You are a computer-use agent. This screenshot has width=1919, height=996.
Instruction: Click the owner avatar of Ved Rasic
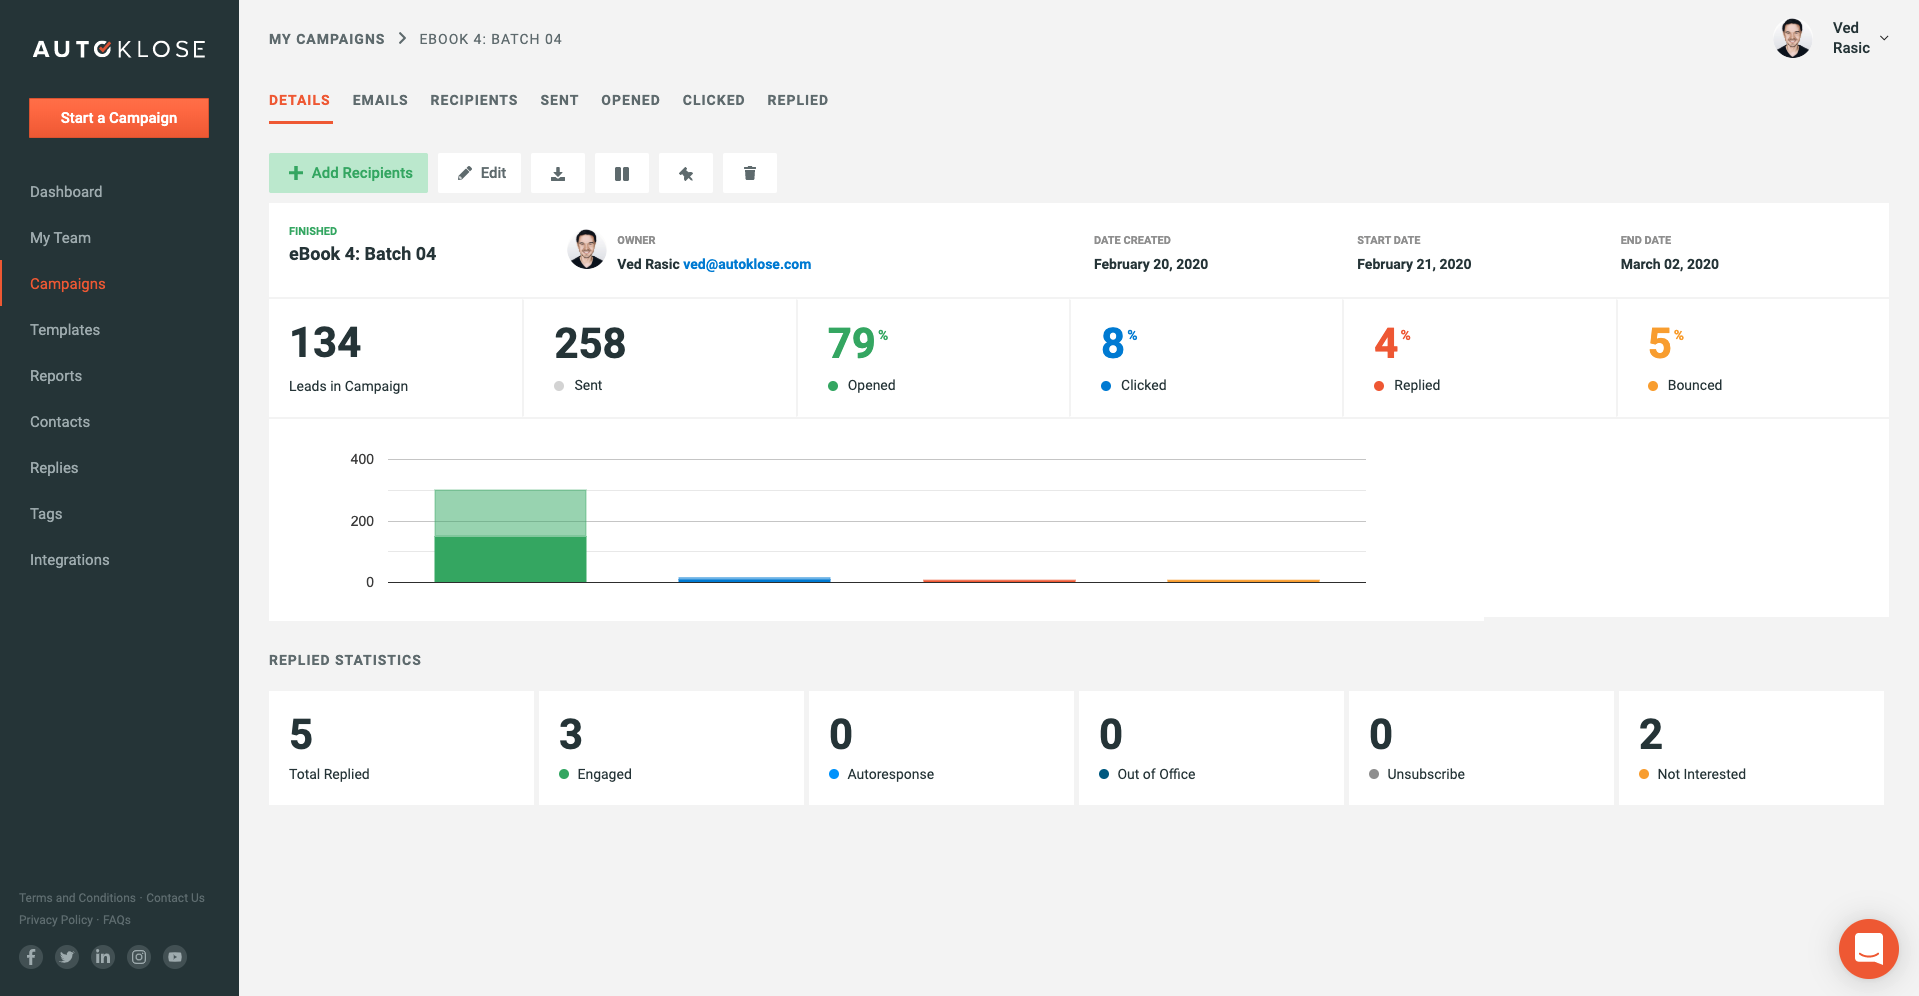point(587,250)
